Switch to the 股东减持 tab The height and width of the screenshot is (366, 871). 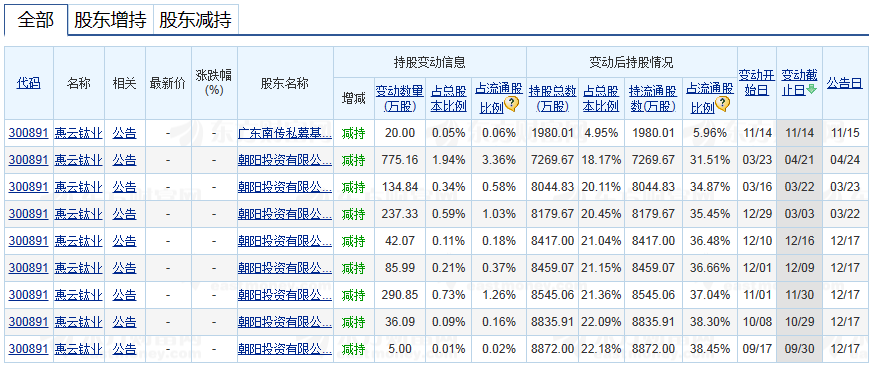(x=196, y=20)
